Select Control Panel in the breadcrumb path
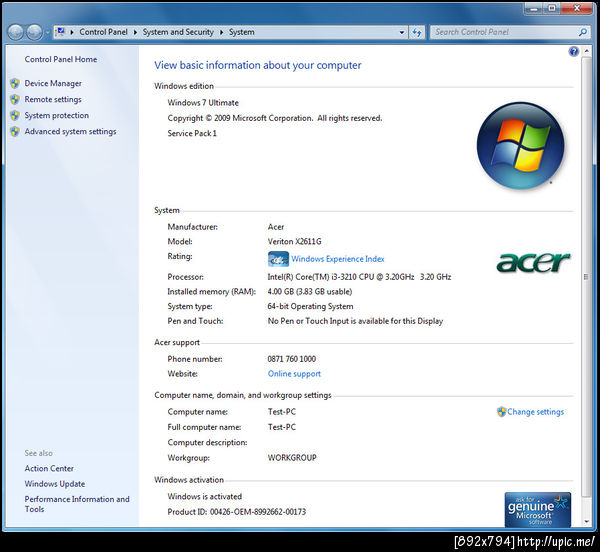Screen dimensions: 600x552 coord(103,32)
